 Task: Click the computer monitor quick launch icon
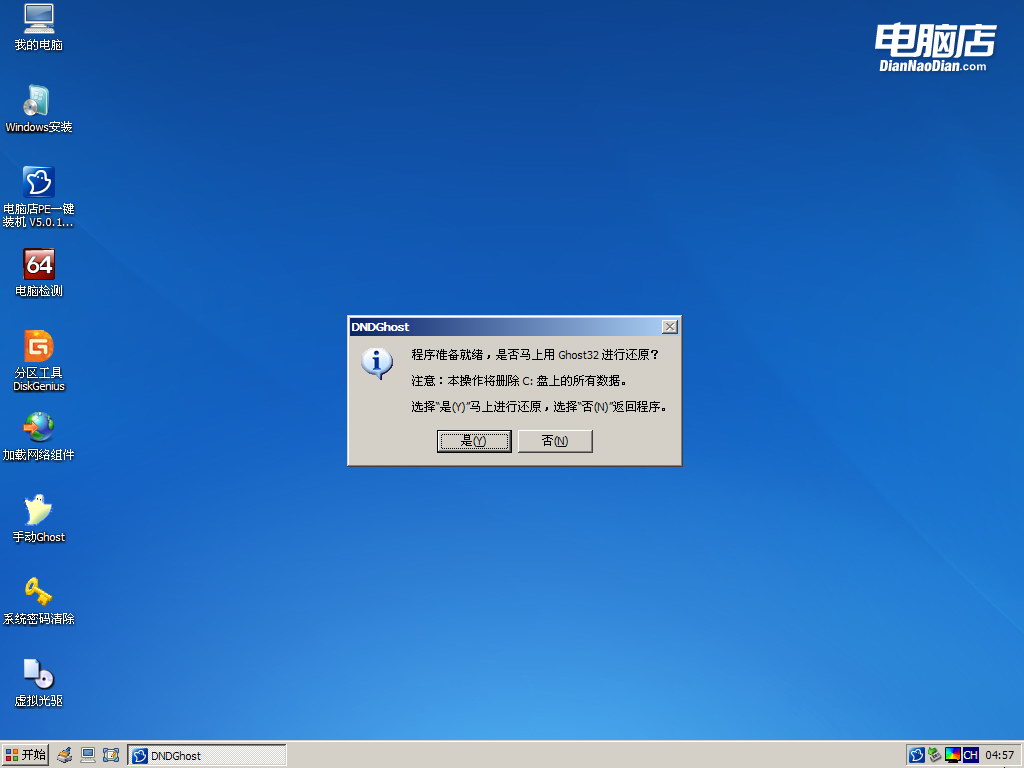point(88,755)
